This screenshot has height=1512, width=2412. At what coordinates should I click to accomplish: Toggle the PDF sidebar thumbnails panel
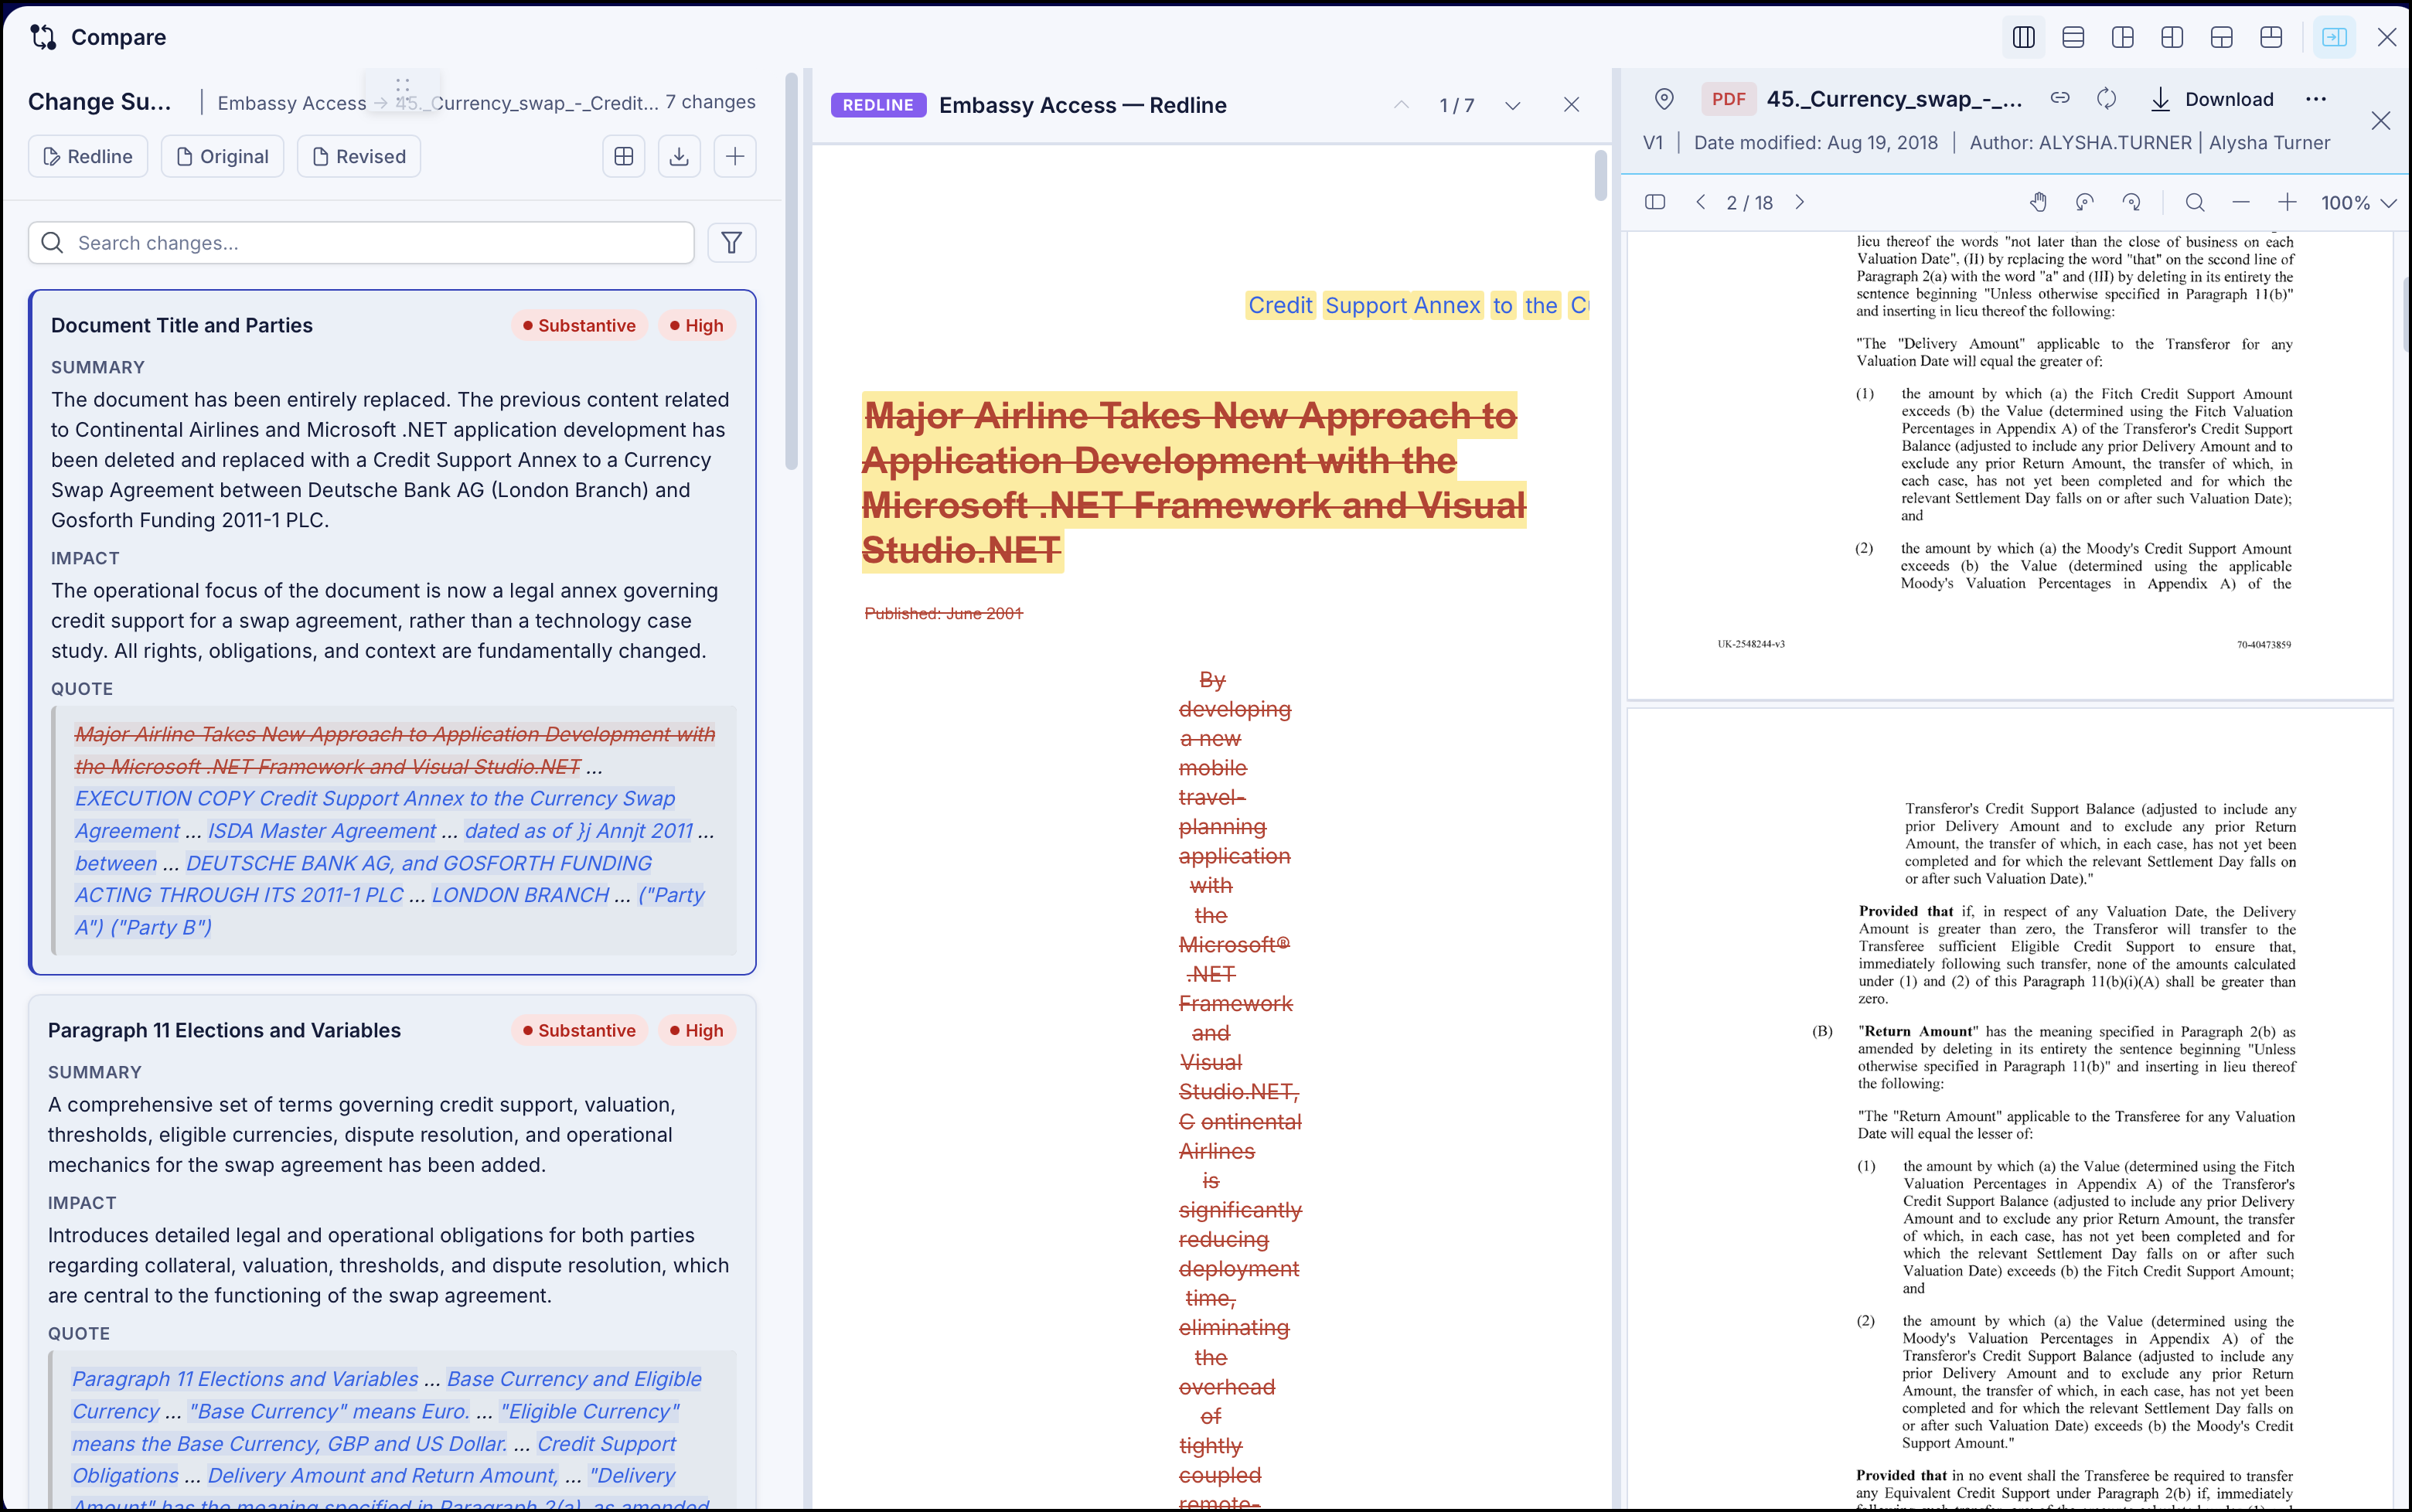pyautogui.click(x=1655, y=202)
